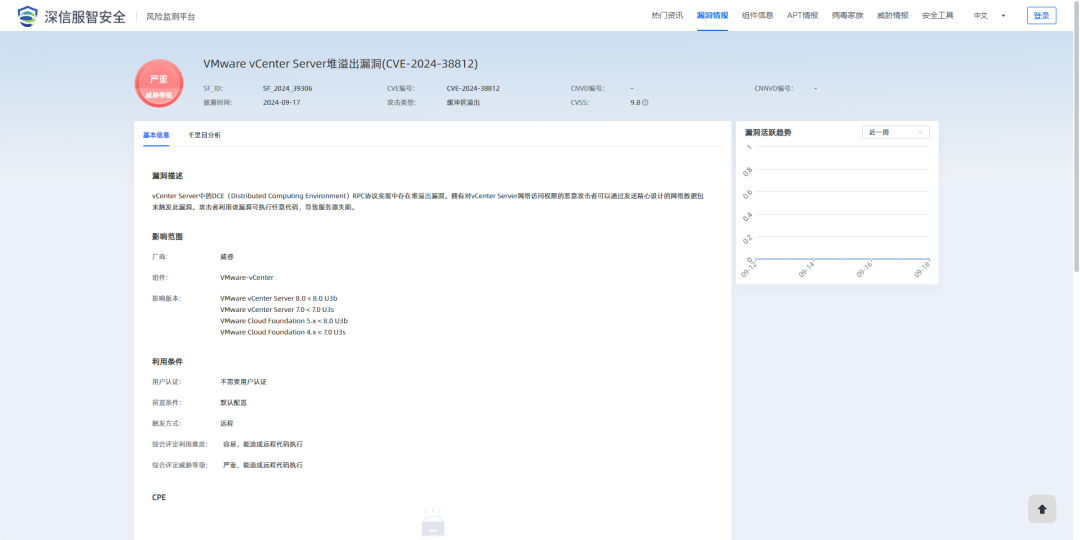Viewport: 1080px width, 540px height.
Task: Click the 09-16 label on chart axis
Action: [864, 270]
